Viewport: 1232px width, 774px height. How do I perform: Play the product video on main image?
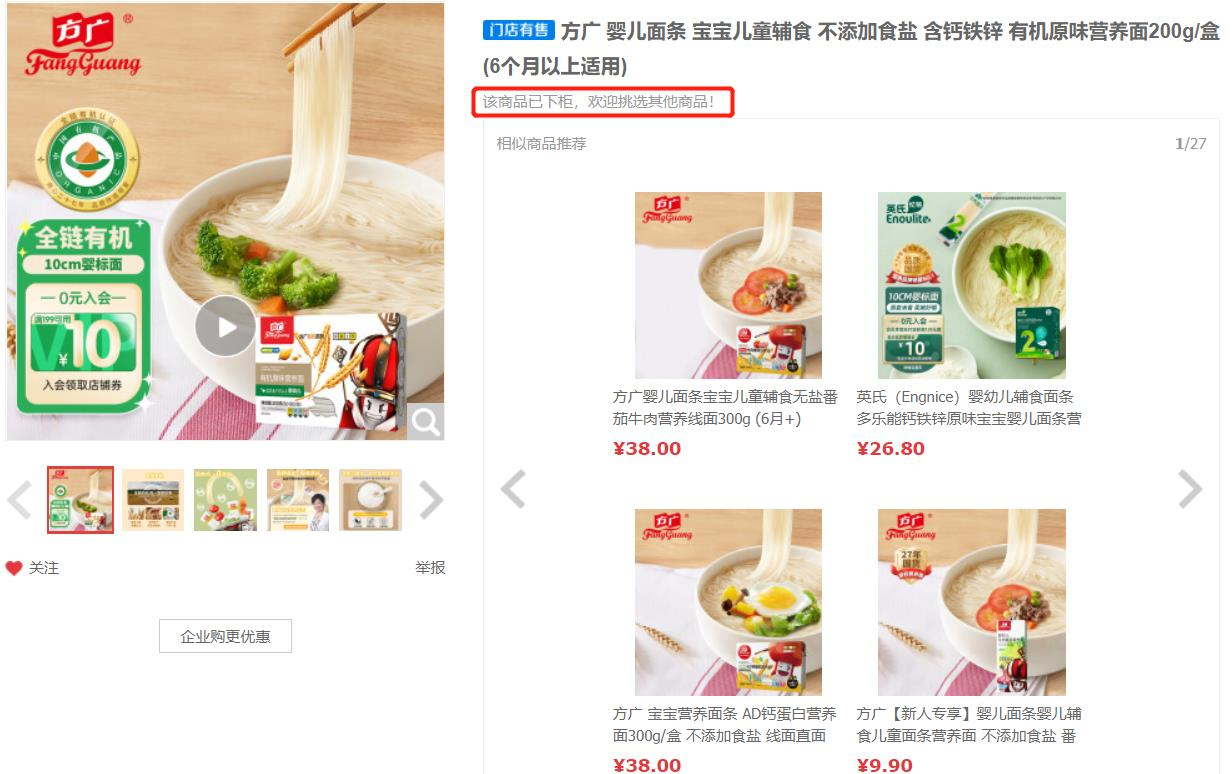coord(225,326)
